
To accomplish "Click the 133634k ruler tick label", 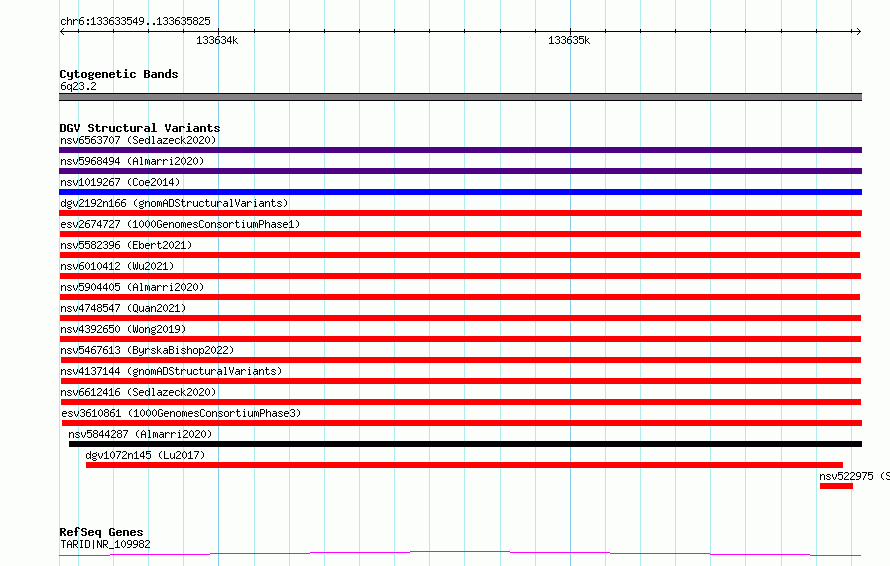I will [217, 40].
